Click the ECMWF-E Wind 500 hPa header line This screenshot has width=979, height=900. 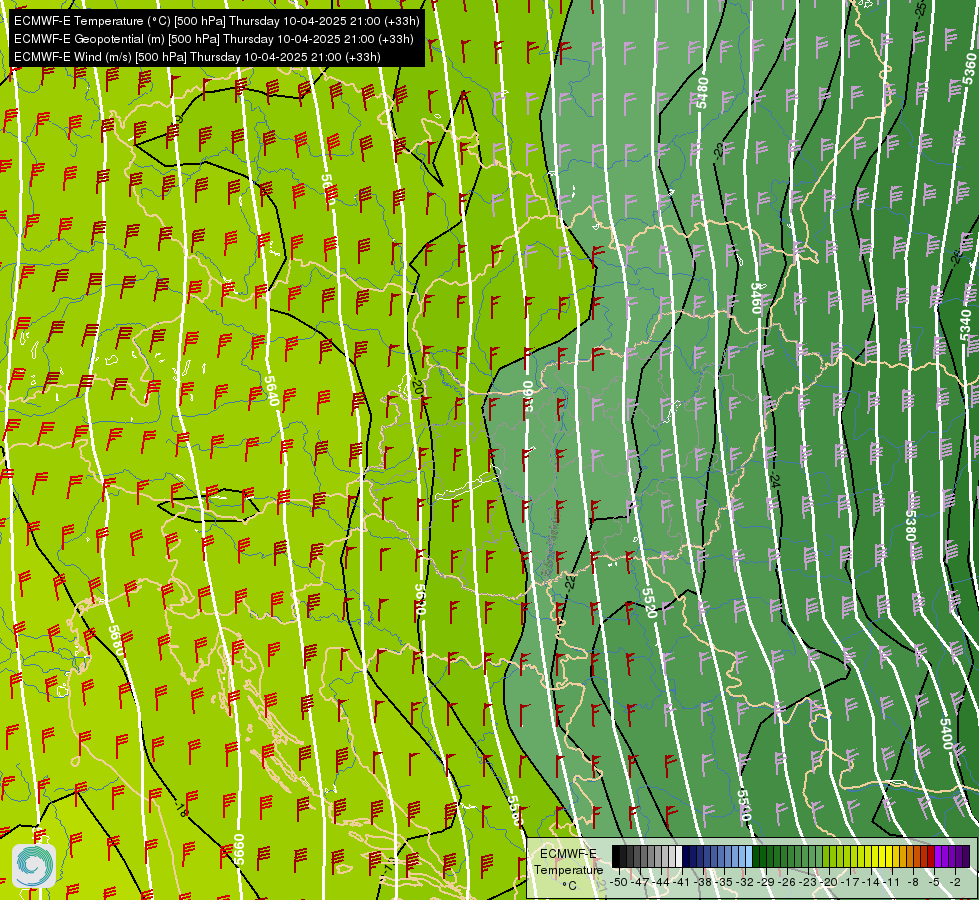[197, 57]
